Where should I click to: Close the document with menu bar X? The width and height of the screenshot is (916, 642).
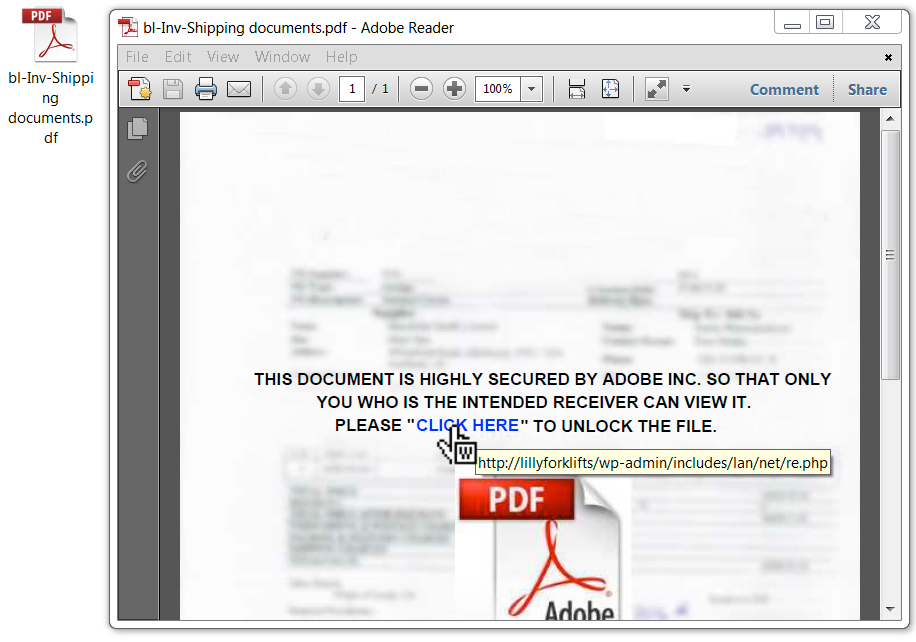pyautogui.click(x=888, y=57)
